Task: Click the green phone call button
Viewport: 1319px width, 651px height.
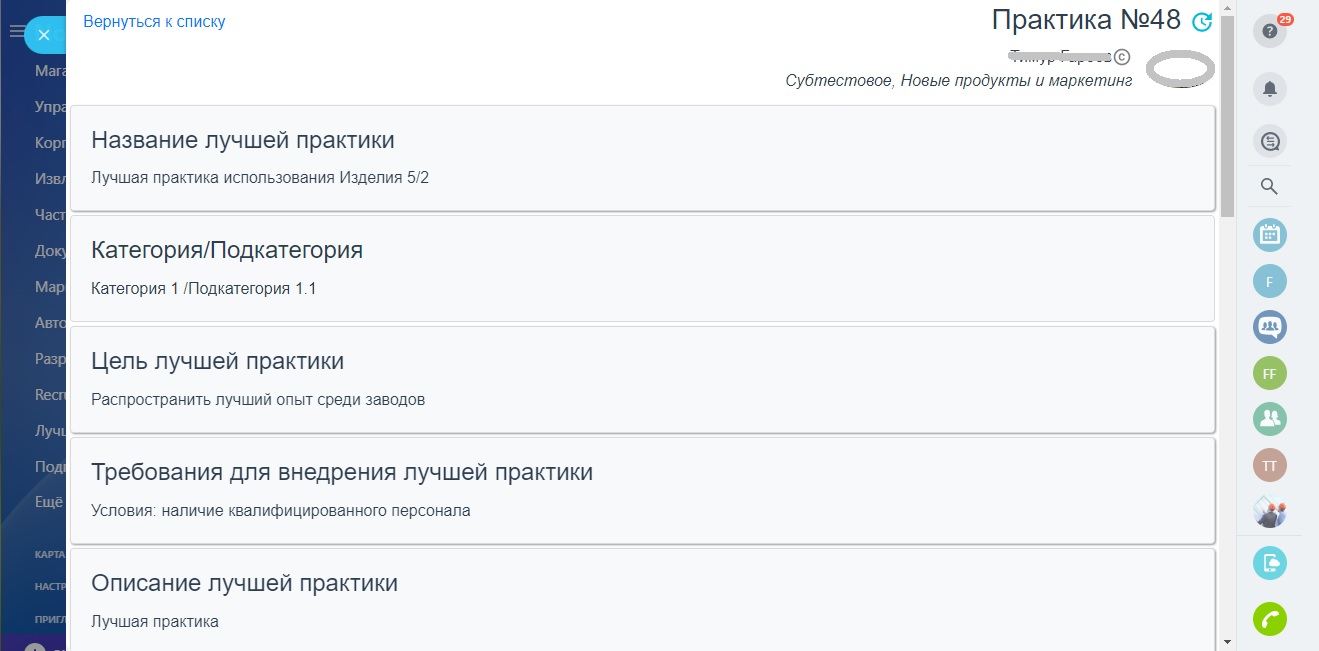Action: coord(1270,619)
